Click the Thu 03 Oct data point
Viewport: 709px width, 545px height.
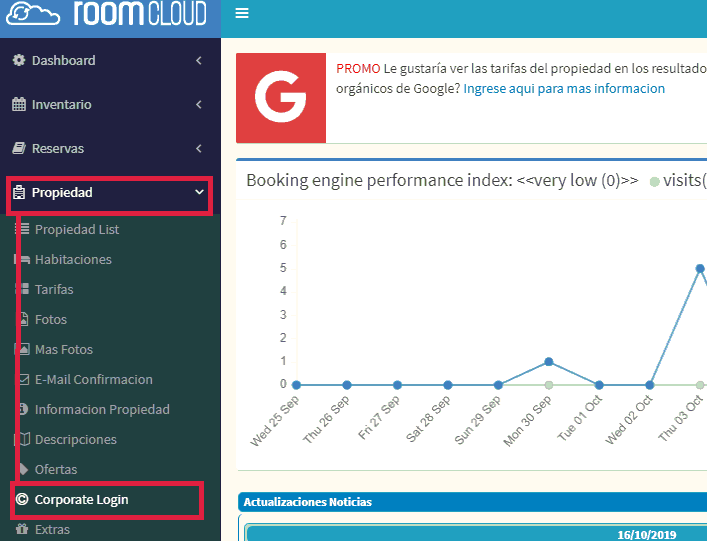tap(700, 268)
